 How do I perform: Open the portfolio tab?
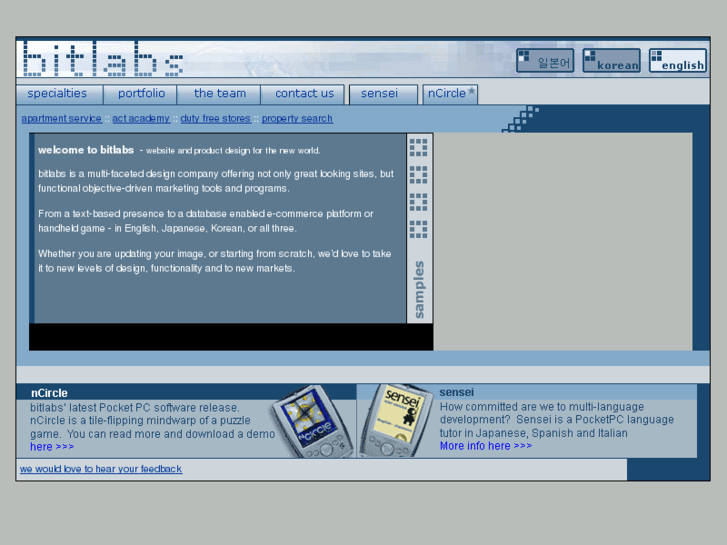click(140, 94)
